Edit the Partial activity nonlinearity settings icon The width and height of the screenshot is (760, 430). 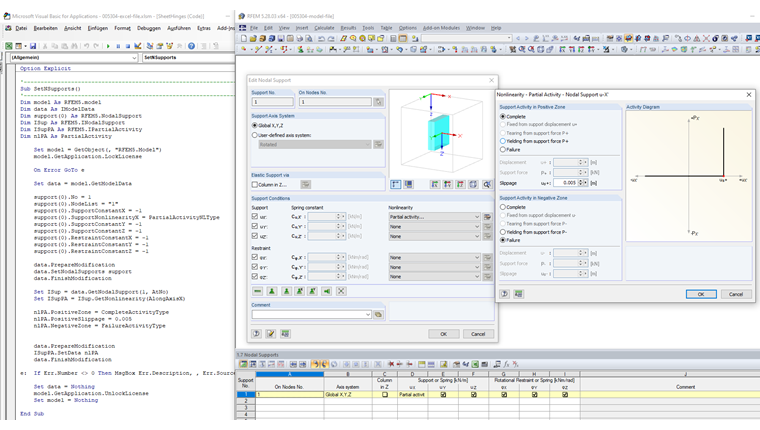(487, 217)
